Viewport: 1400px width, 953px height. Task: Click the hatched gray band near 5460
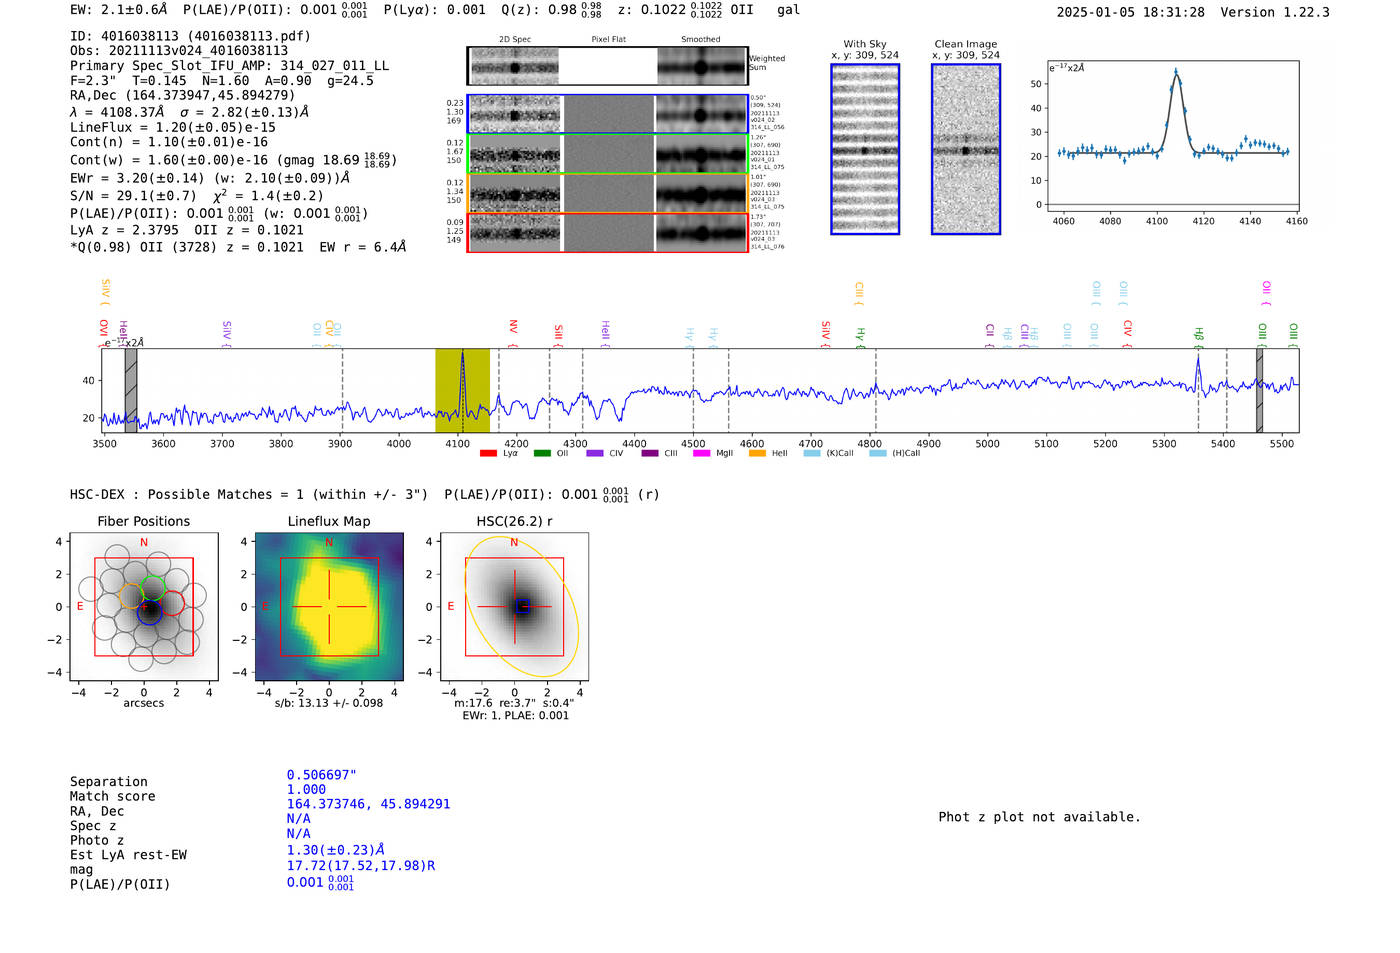[x=1260, y=391]
